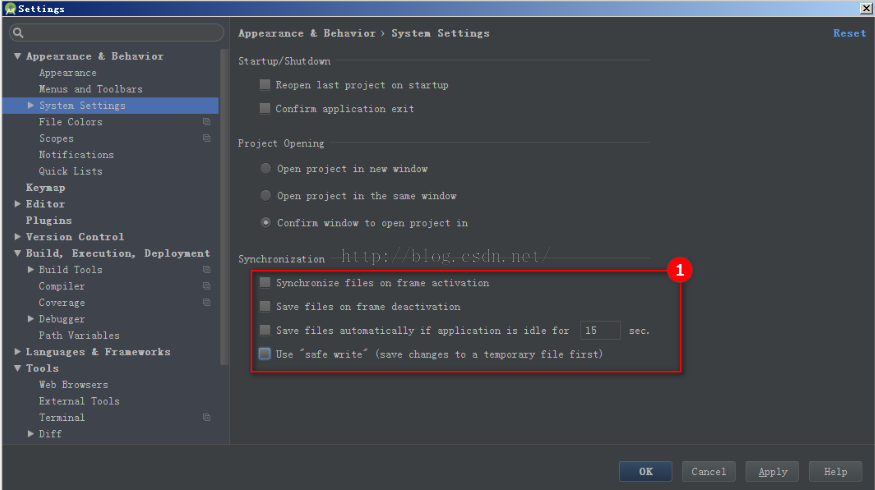The height and width of the screenshot is (490, 875).
Task: Select External Tools under Tools
Action: click(x=79, y=401)
